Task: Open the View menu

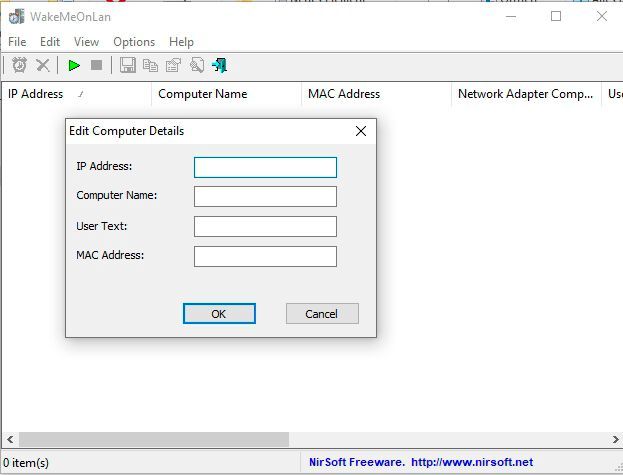Action: 86,42
